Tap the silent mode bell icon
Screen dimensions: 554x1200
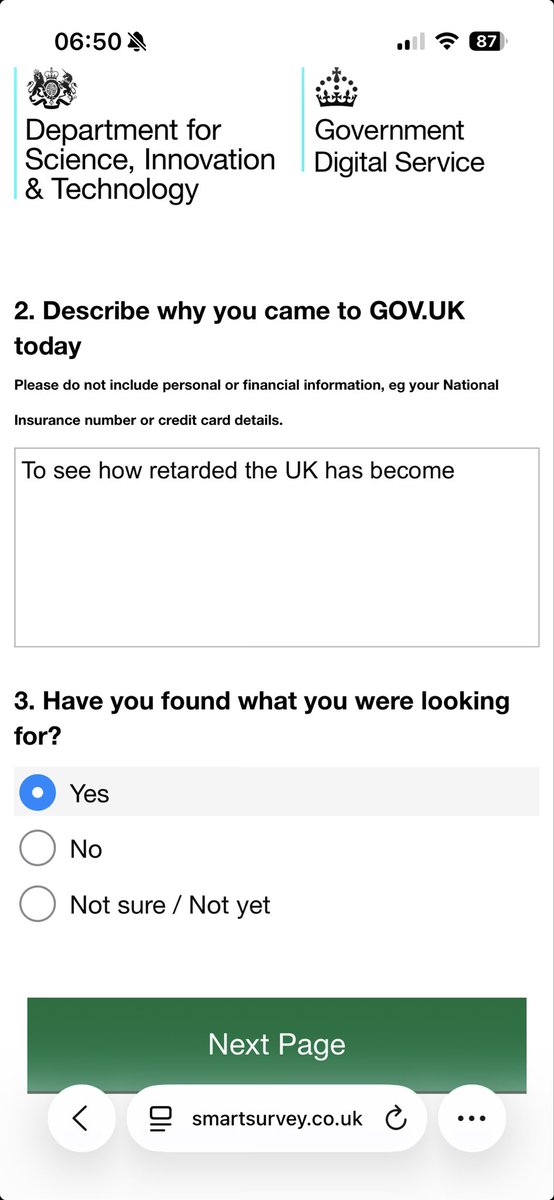137,42
